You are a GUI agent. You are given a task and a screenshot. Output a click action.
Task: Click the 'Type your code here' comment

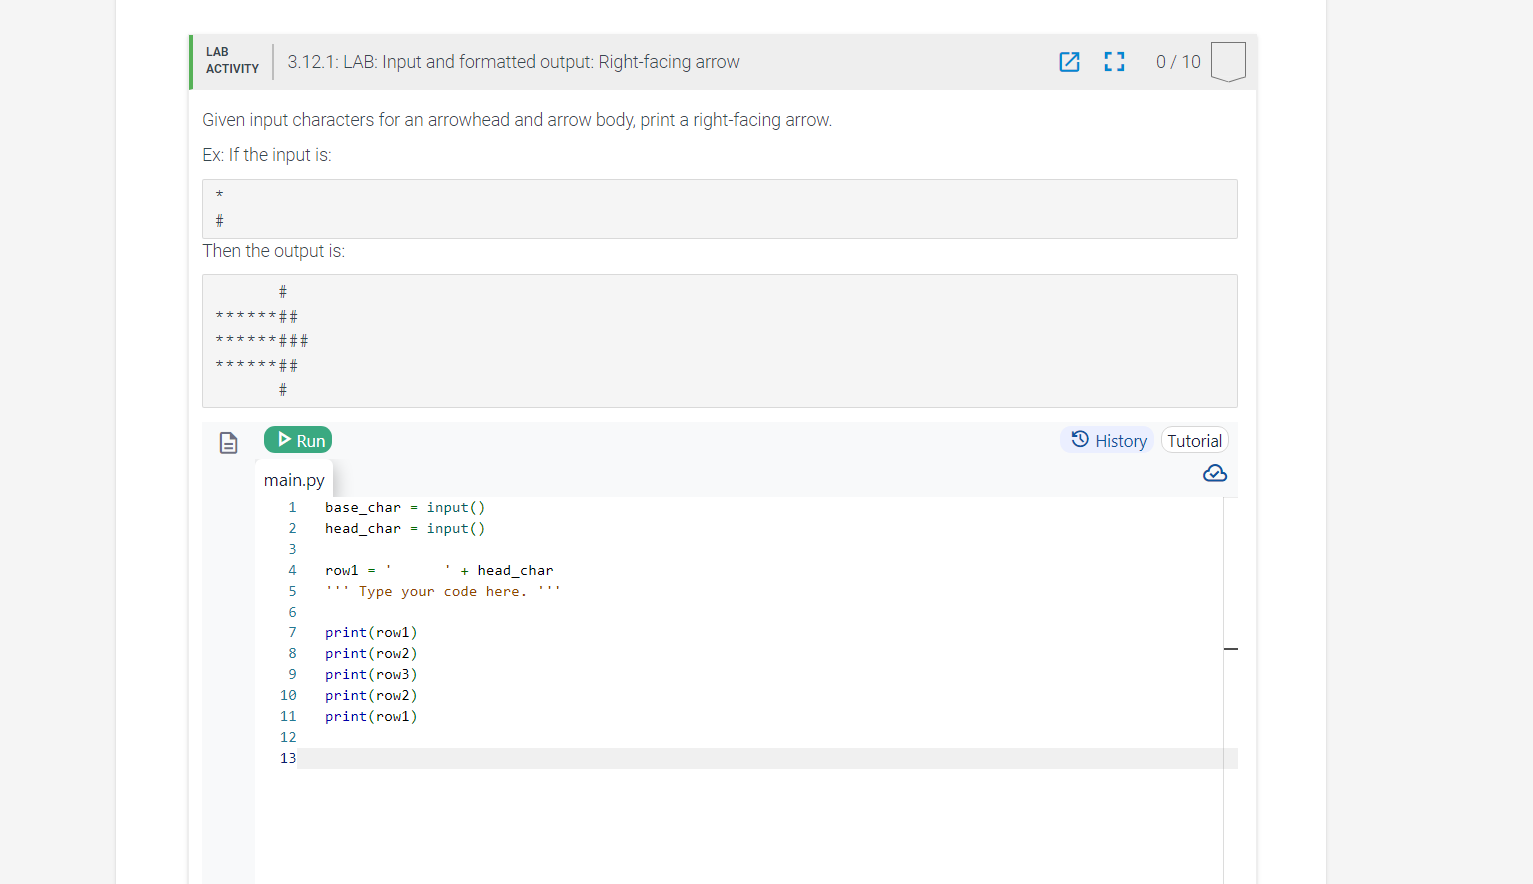click(x=443, y=592)
